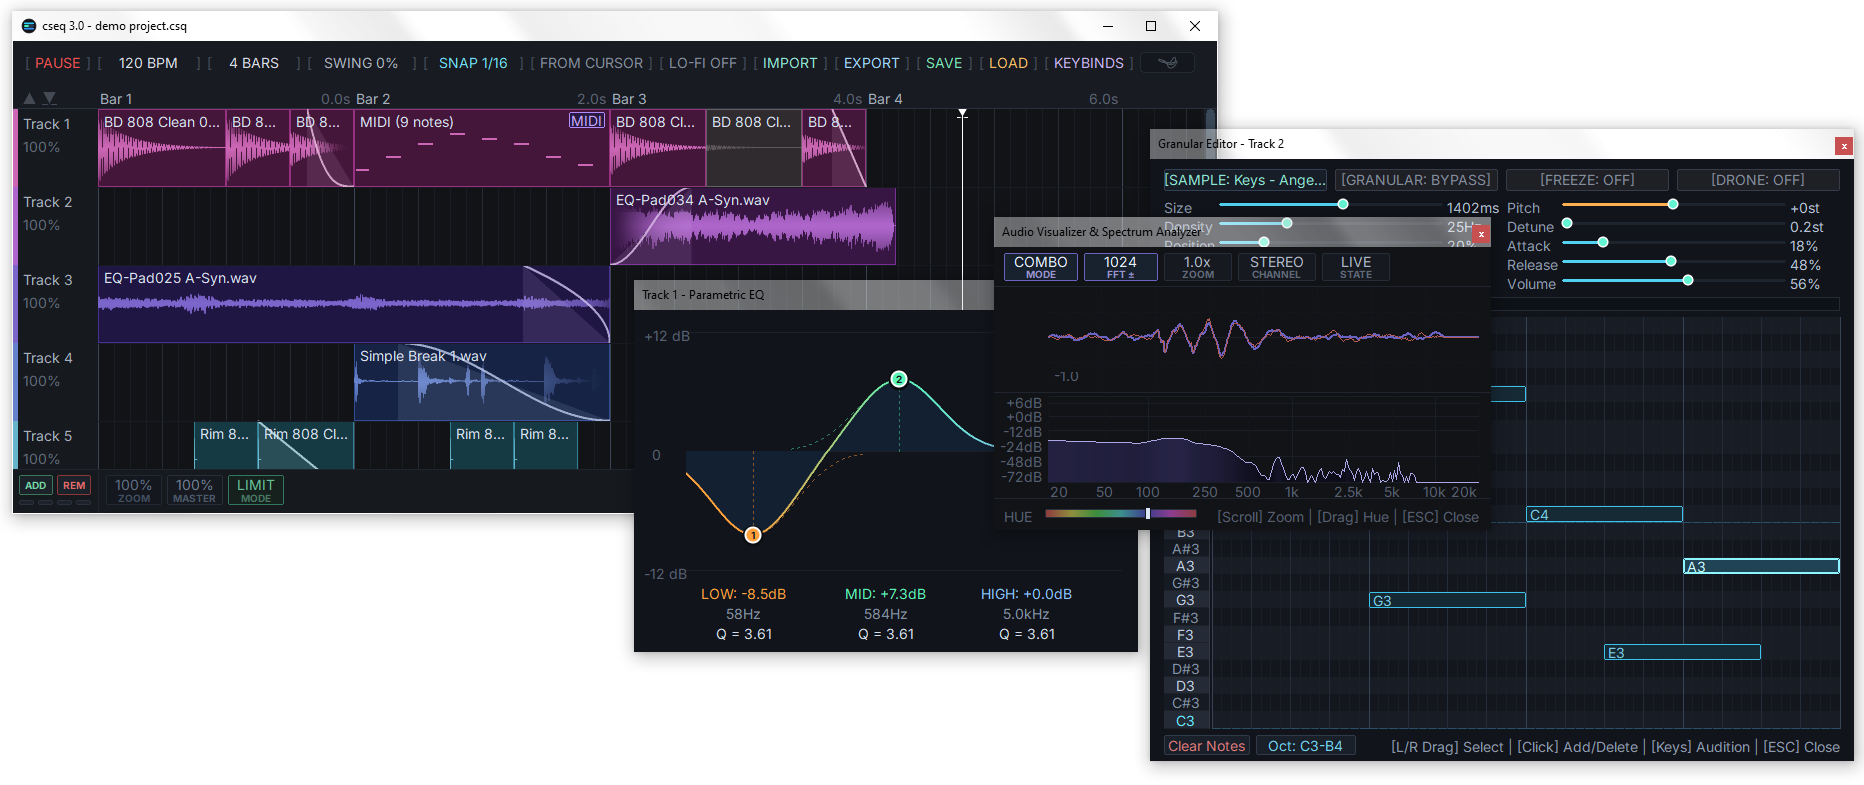1864x785 pixels.
Task: Change the SNAP 1/16 setting
Action: point(473,63)
